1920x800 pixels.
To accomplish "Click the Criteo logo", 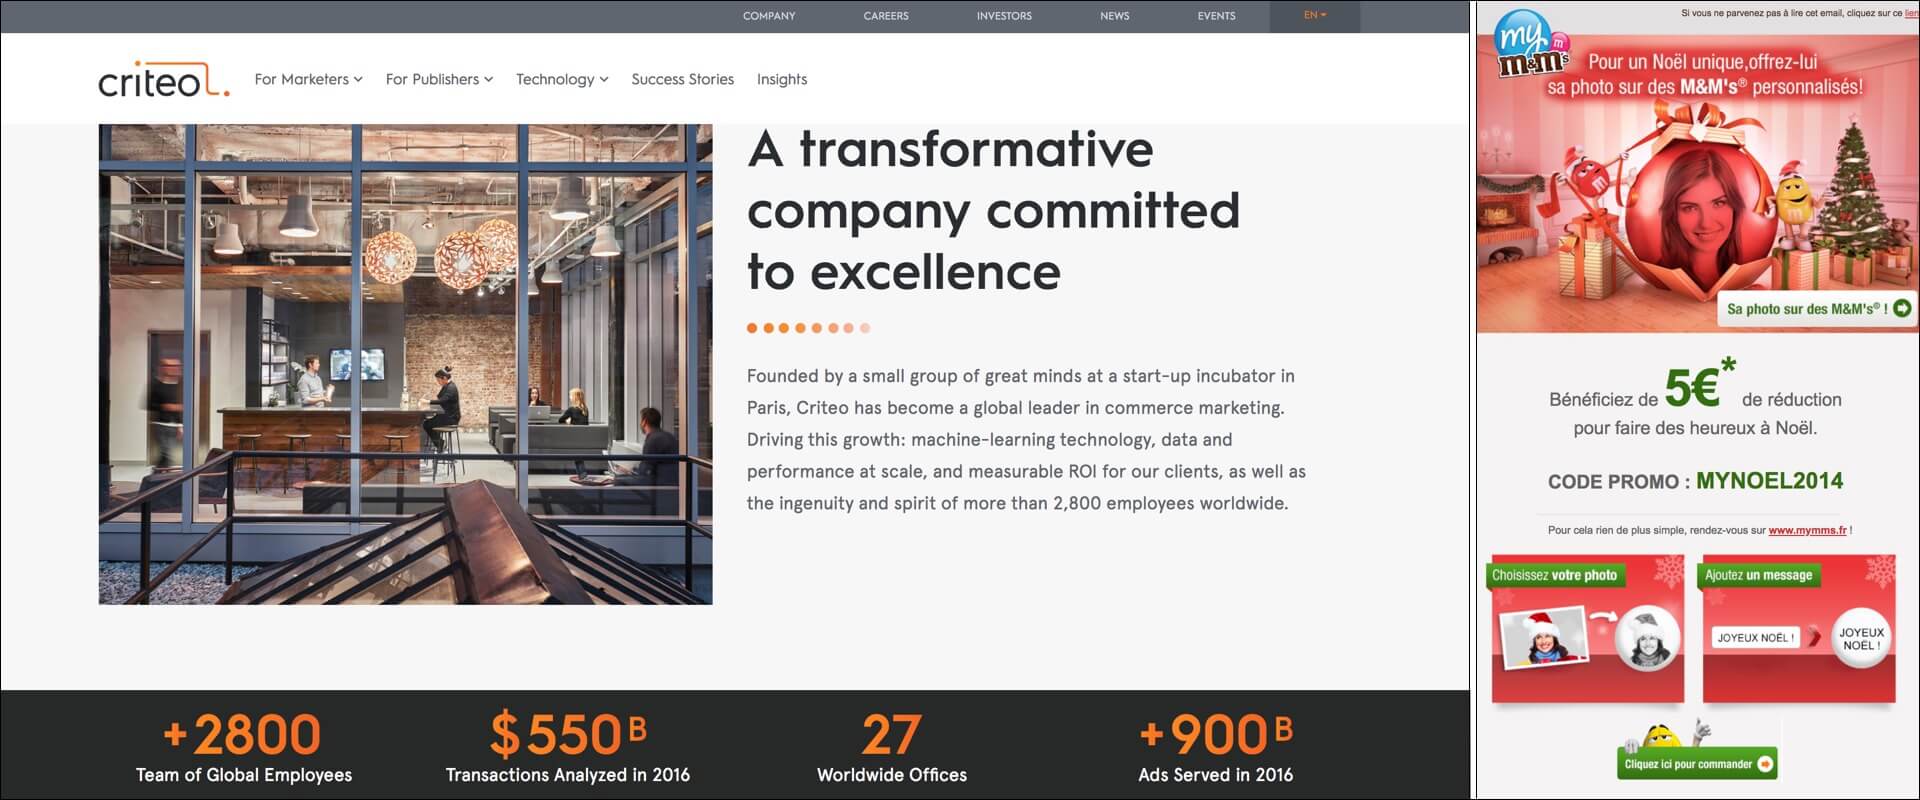I will click(163, 80).
